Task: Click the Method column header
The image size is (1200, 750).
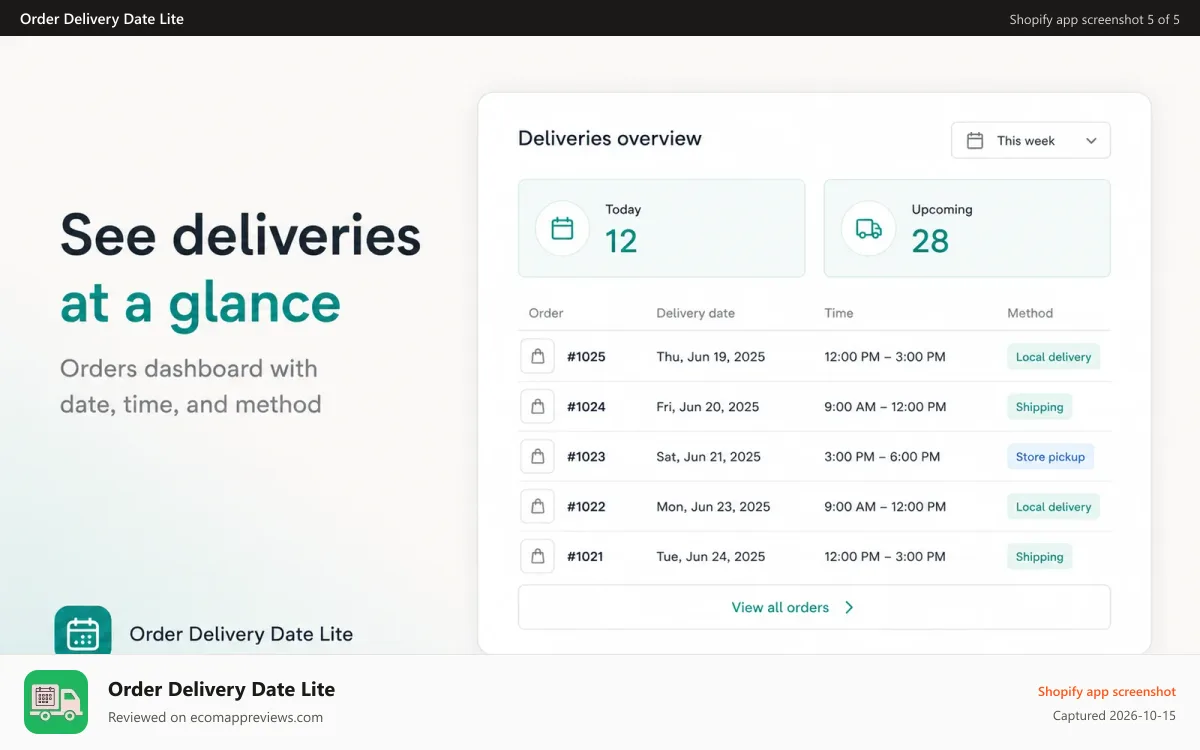Action: point(1030,313)
